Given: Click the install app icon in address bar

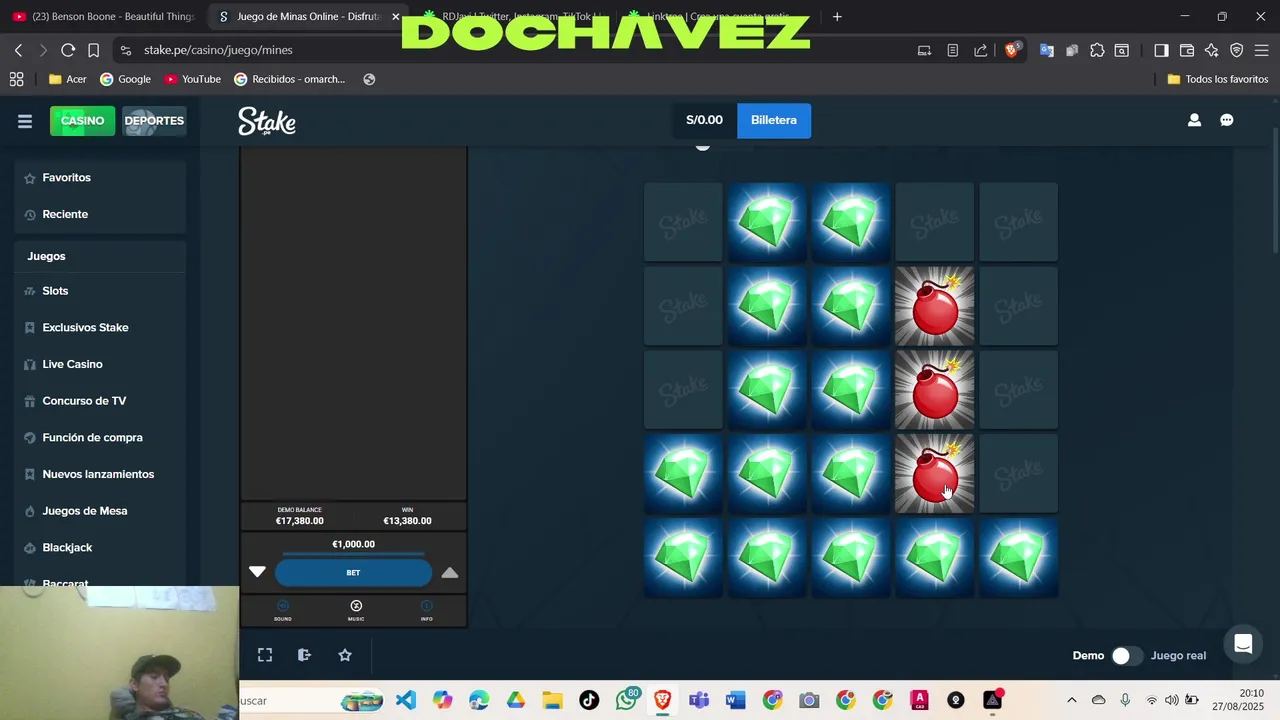Looking at the screenshot, I should pyautogui.click(x=924, y=50).
